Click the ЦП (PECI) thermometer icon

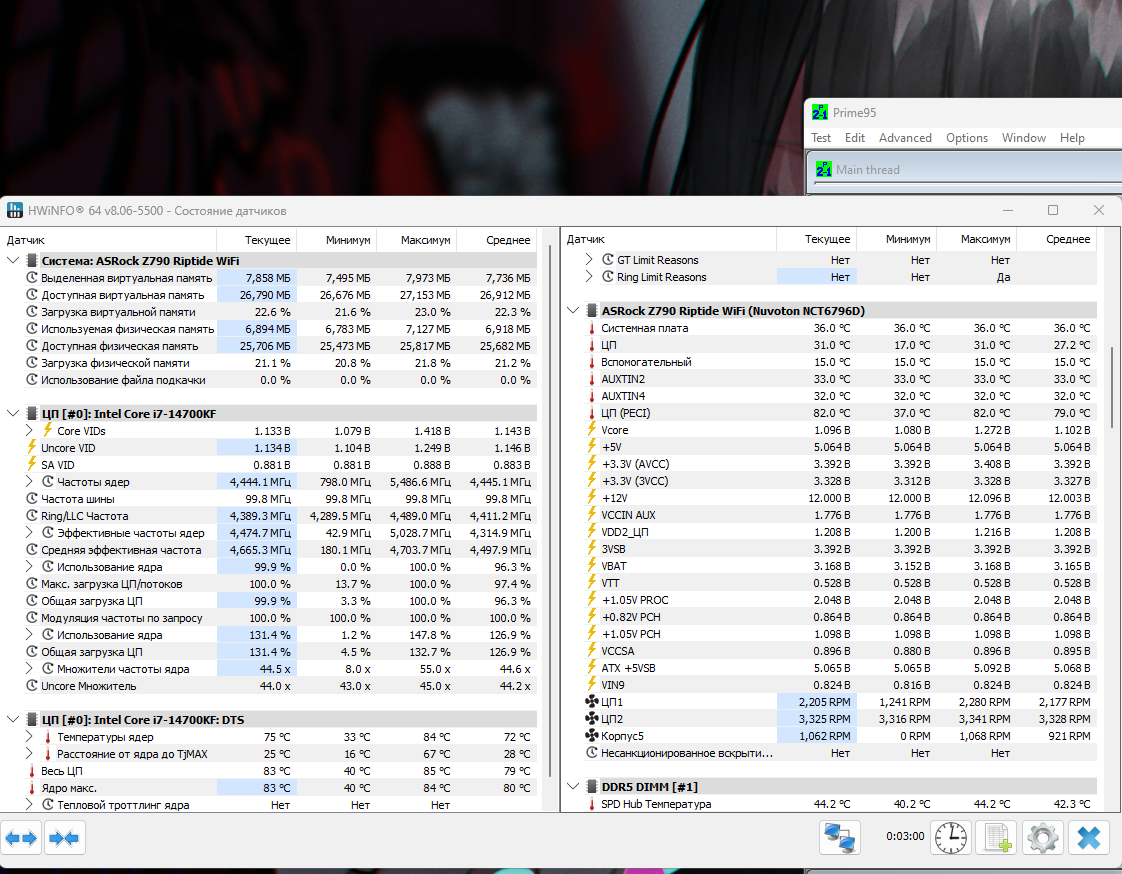(x=592, y=413)
